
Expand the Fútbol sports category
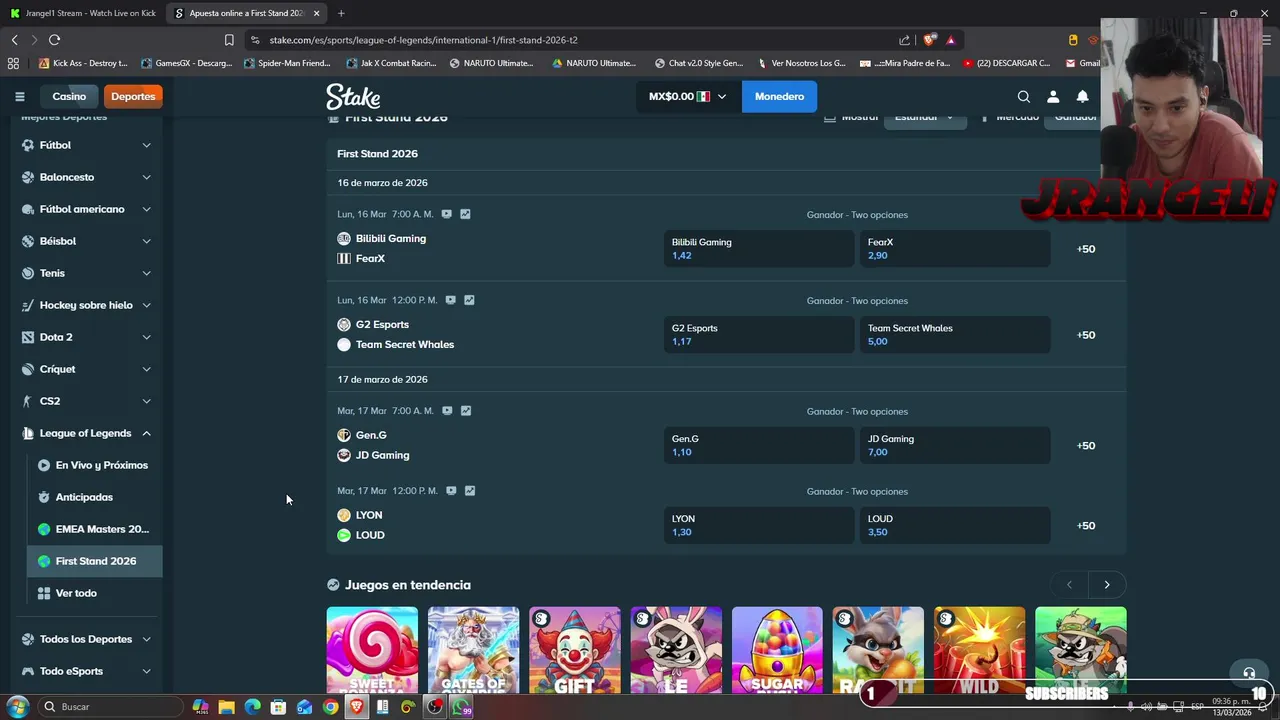(86, 145)
